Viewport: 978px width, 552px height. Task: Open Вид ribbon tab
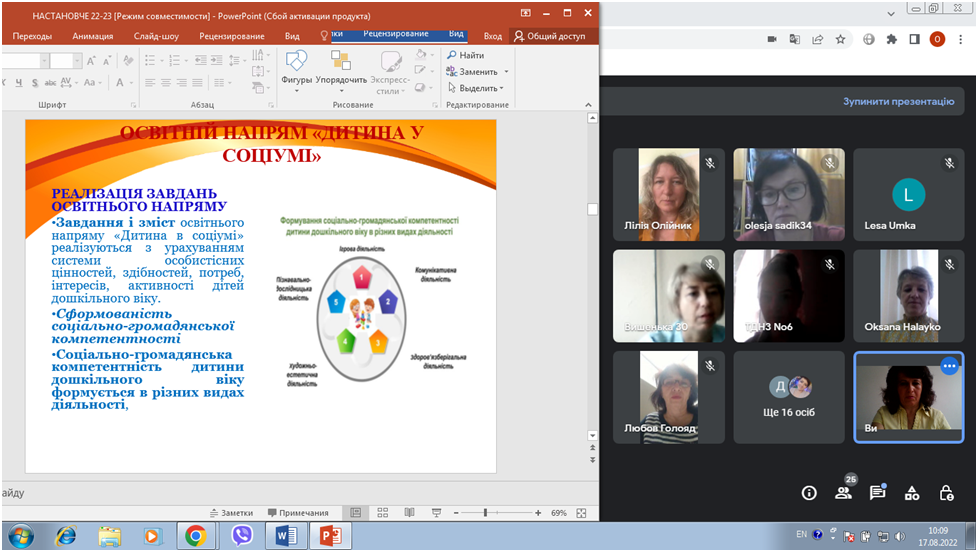293,36
